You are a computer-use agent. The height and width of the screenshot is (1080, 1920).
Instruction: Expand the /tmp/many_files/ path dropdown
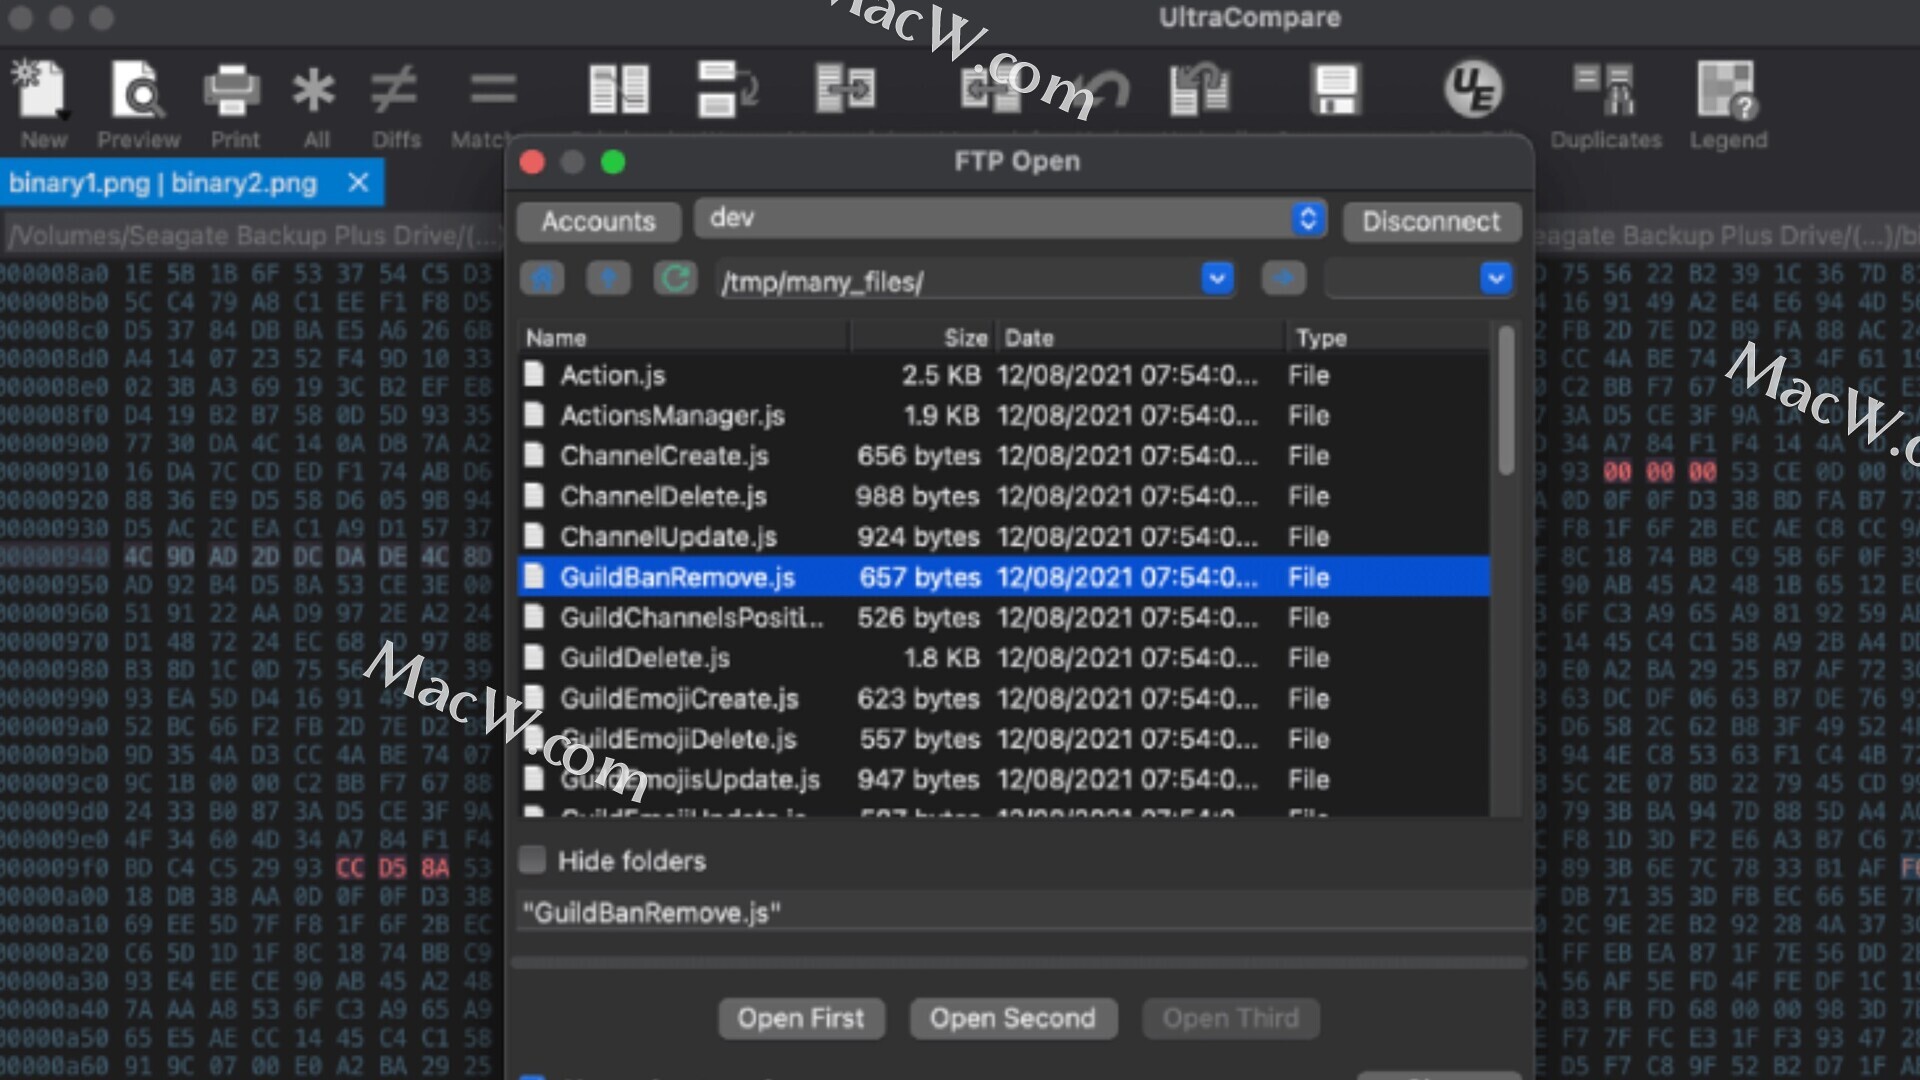click(x=1217, y=279)
